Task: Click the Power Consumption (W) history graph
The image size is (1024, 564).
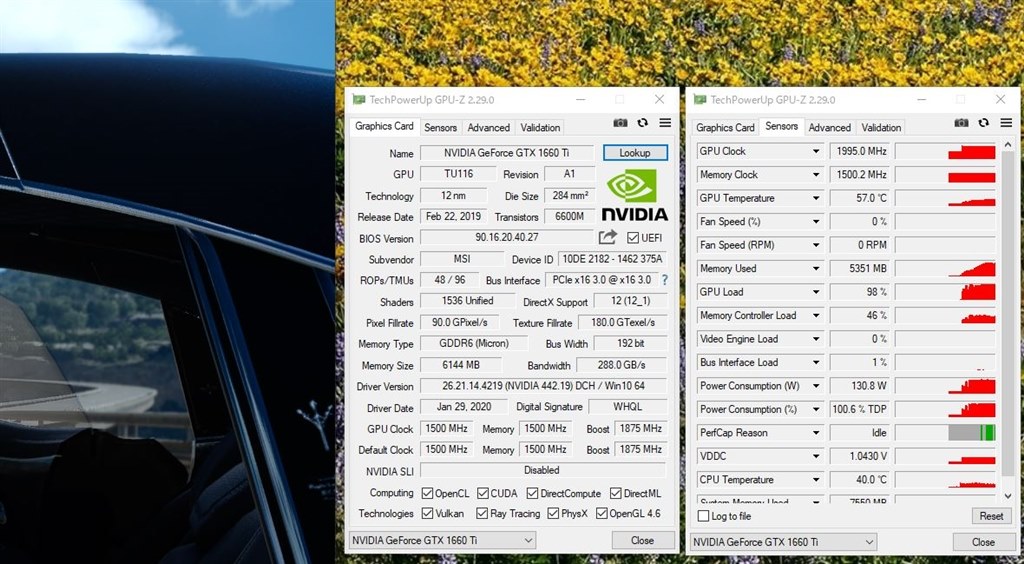Action: pos(945,386)
